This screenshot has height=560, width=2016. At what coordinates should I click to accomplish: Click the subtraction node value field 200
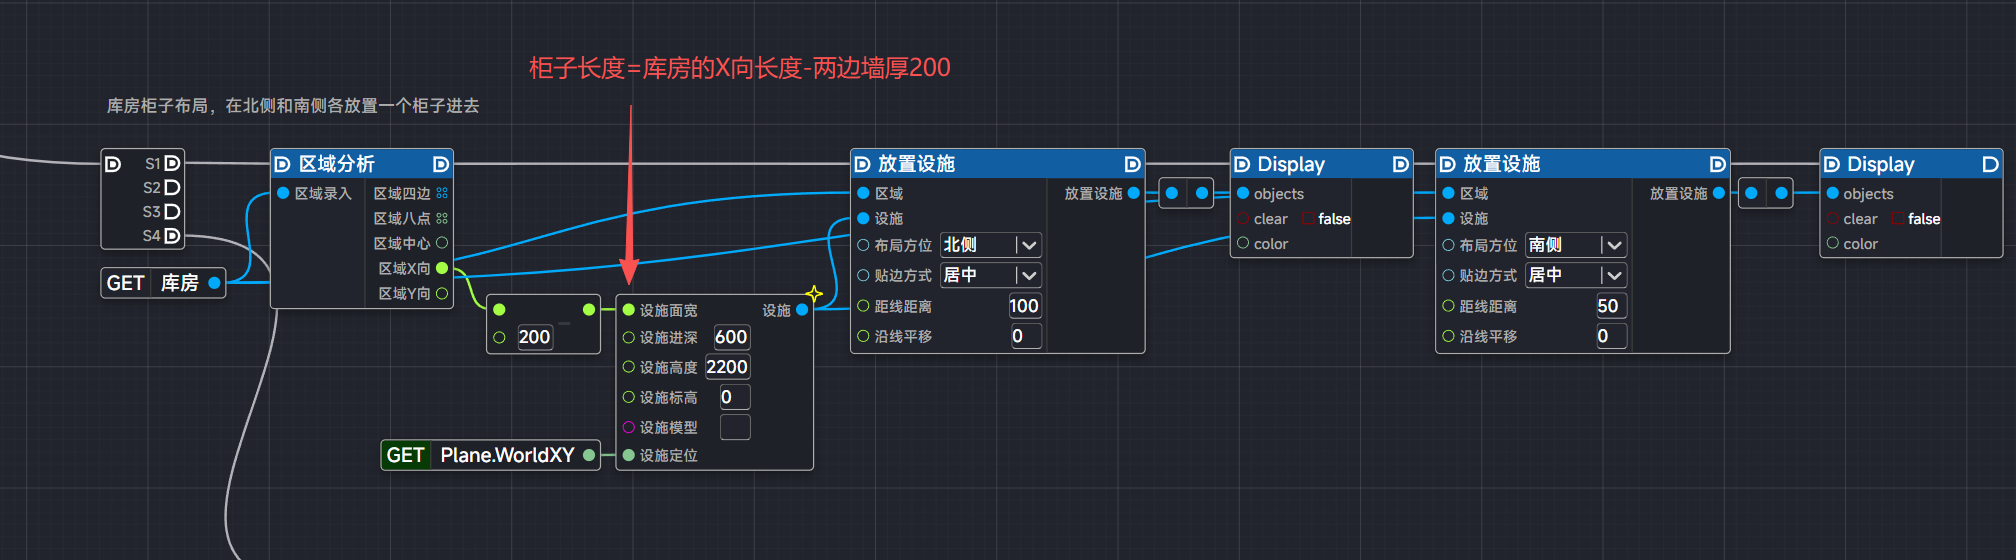[x=534, y=337]
